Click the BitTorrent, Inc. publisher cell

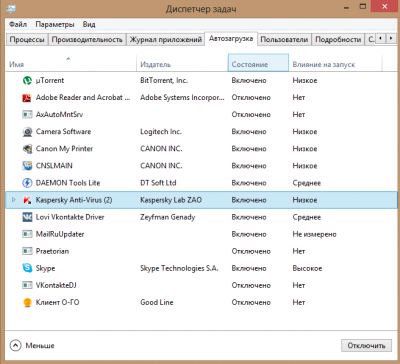[164, 80]
